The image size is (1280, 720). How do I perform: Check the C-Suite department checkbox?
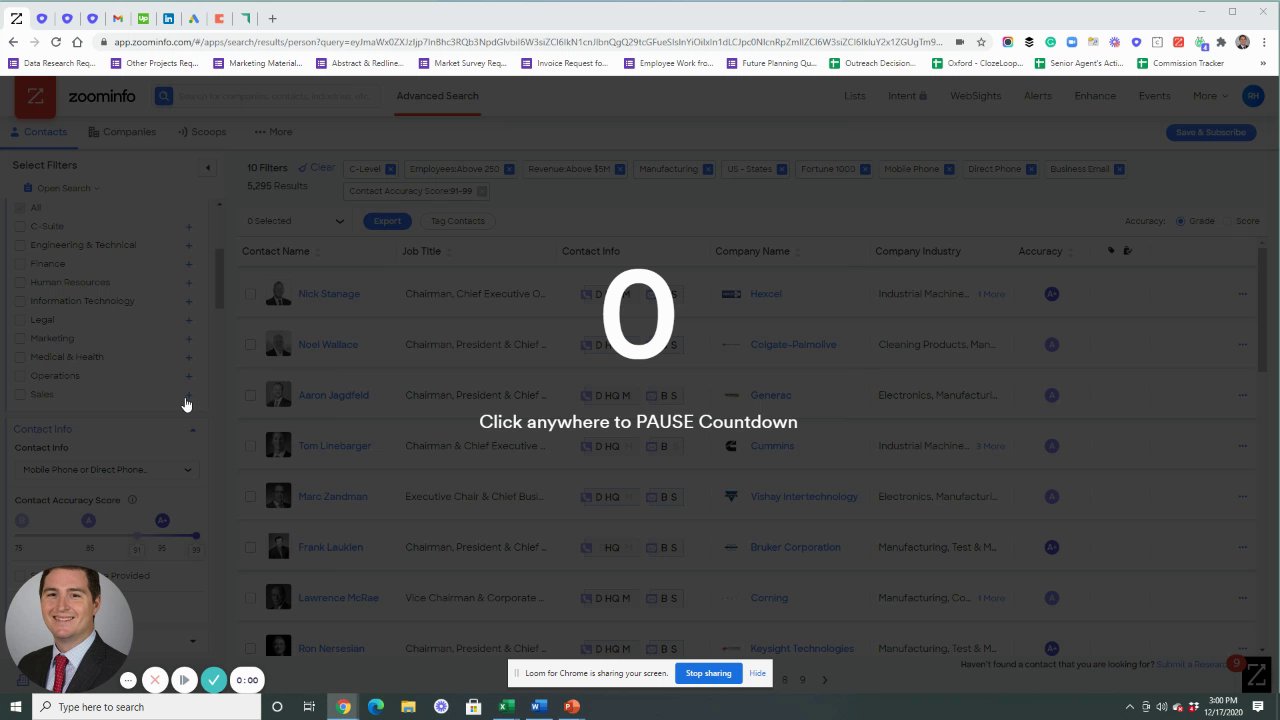pyautogui.click(x=20, y=227)
